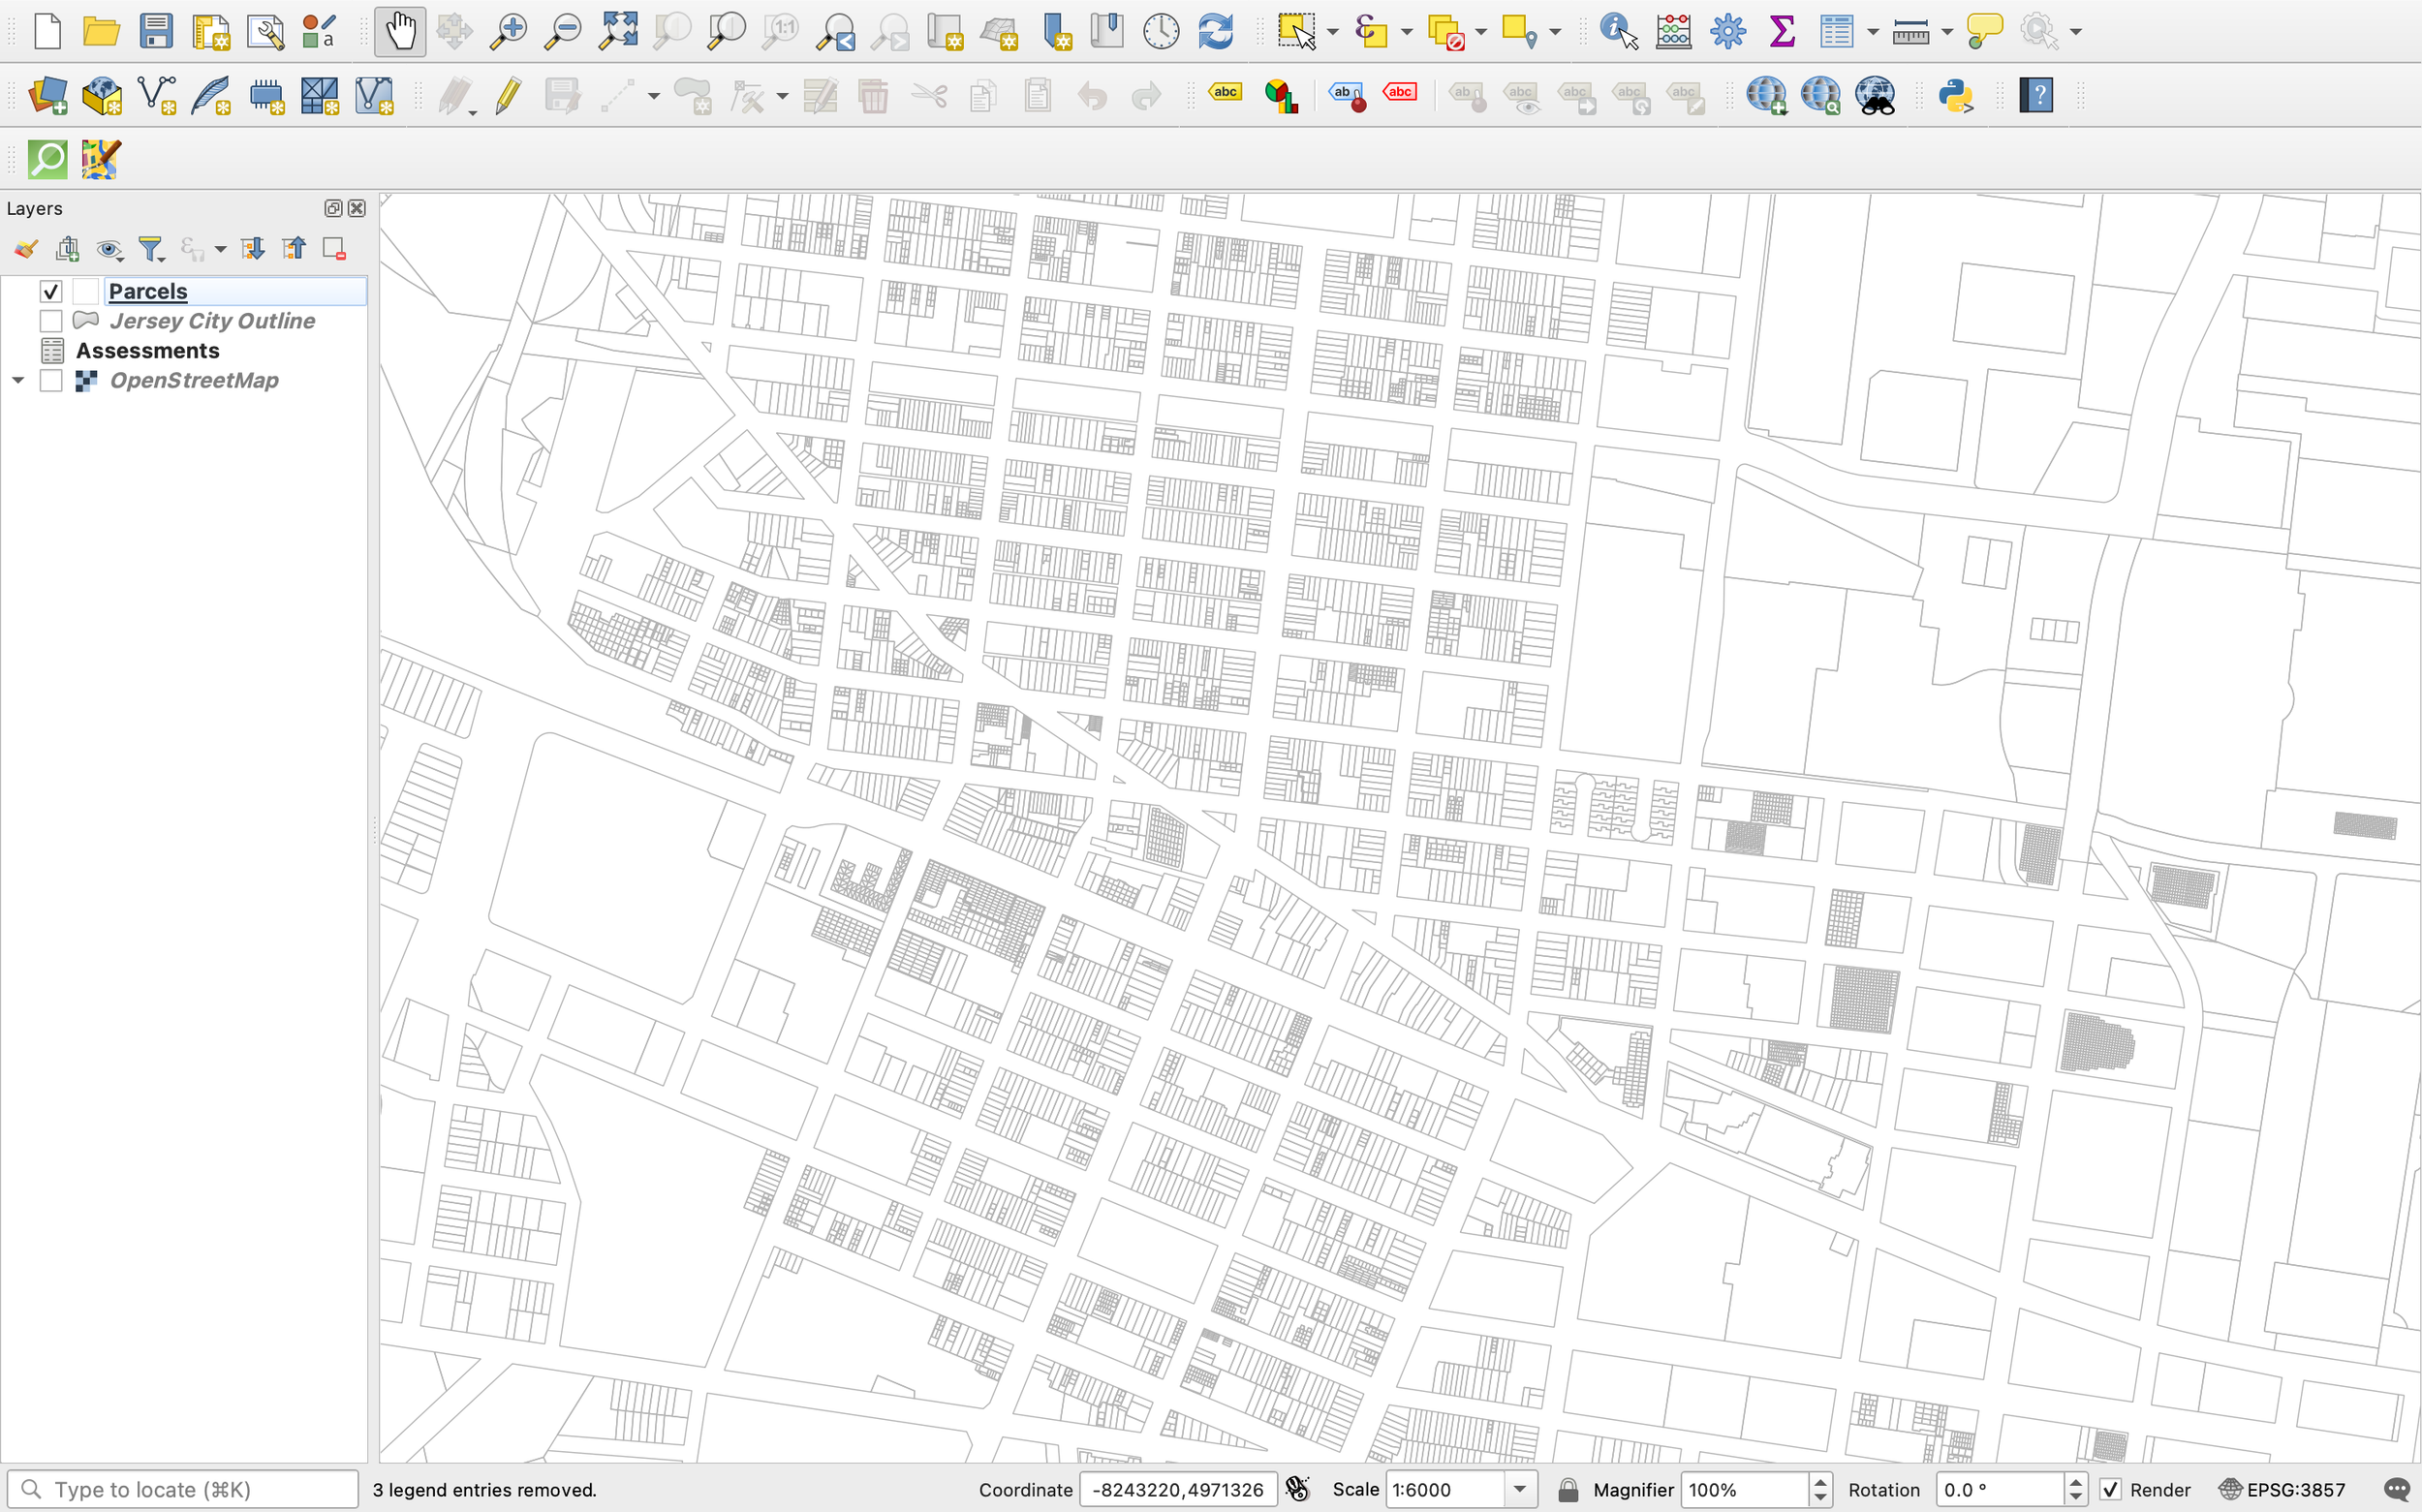This screenshot has height=1512, width=2422.
Task: Expand the OpenStreetMap layer tree arrow
Action: click(x=18, y=381)
